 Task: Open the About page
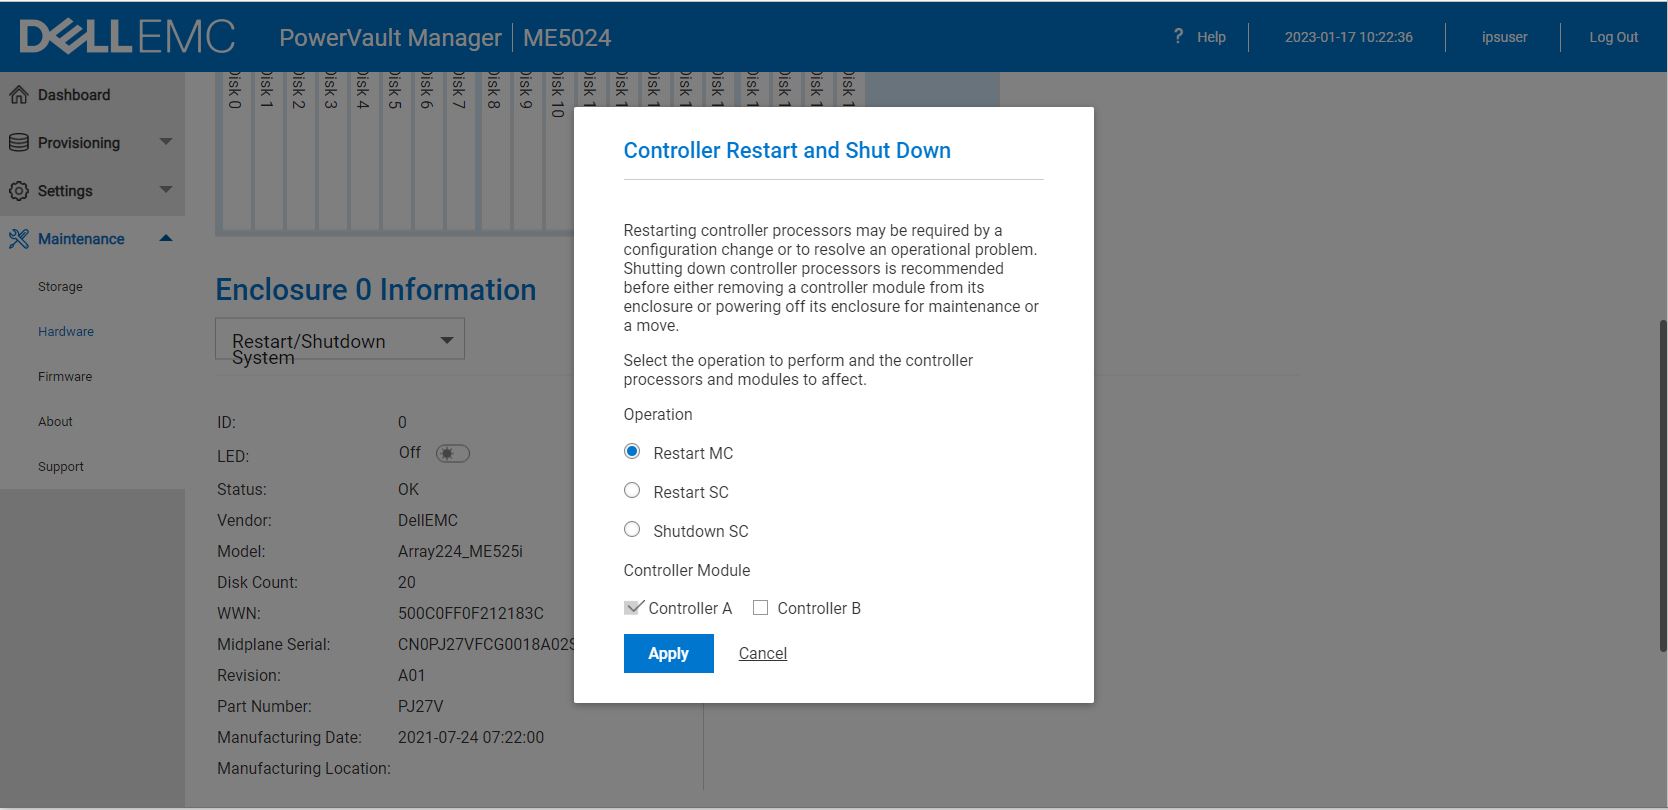(x=55, y=422)
